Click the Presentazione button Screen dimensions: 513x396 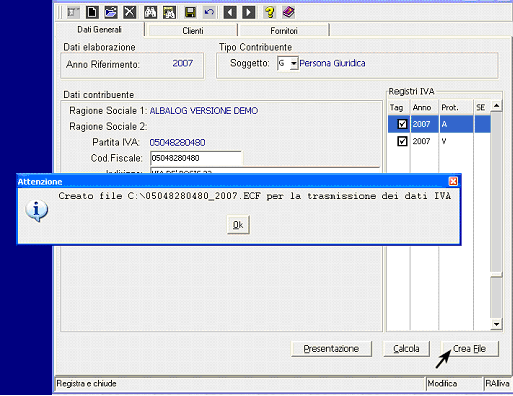pyautogui.click(x=331, y=349)
